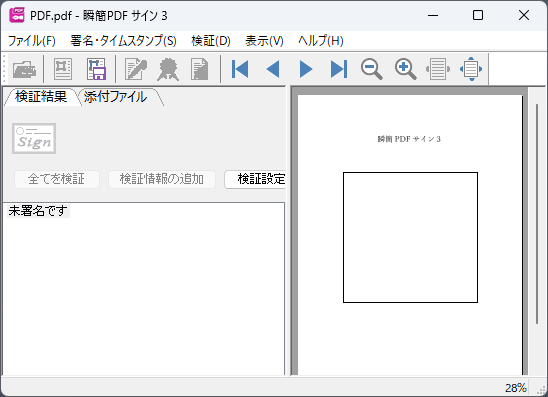Click the square box on the PDF page
The height and width of the screenshot is (397, 548).
click(x=410, y=237)
